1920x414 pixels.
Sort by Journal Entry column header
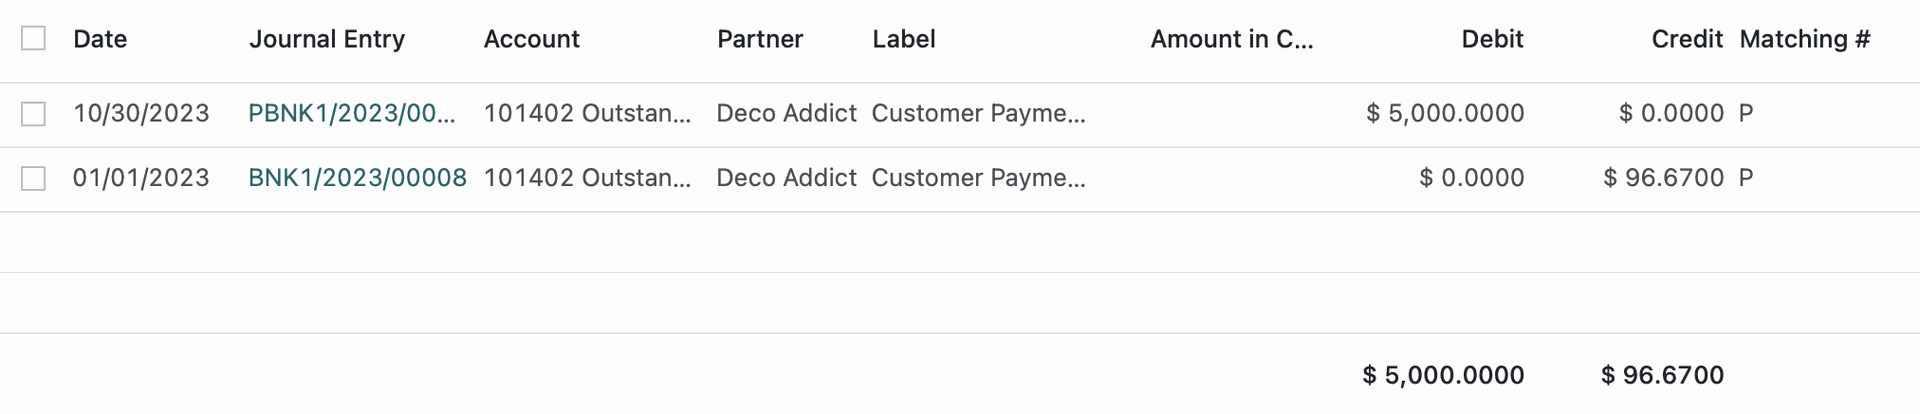pyautogui.click(x=327, y=39)
